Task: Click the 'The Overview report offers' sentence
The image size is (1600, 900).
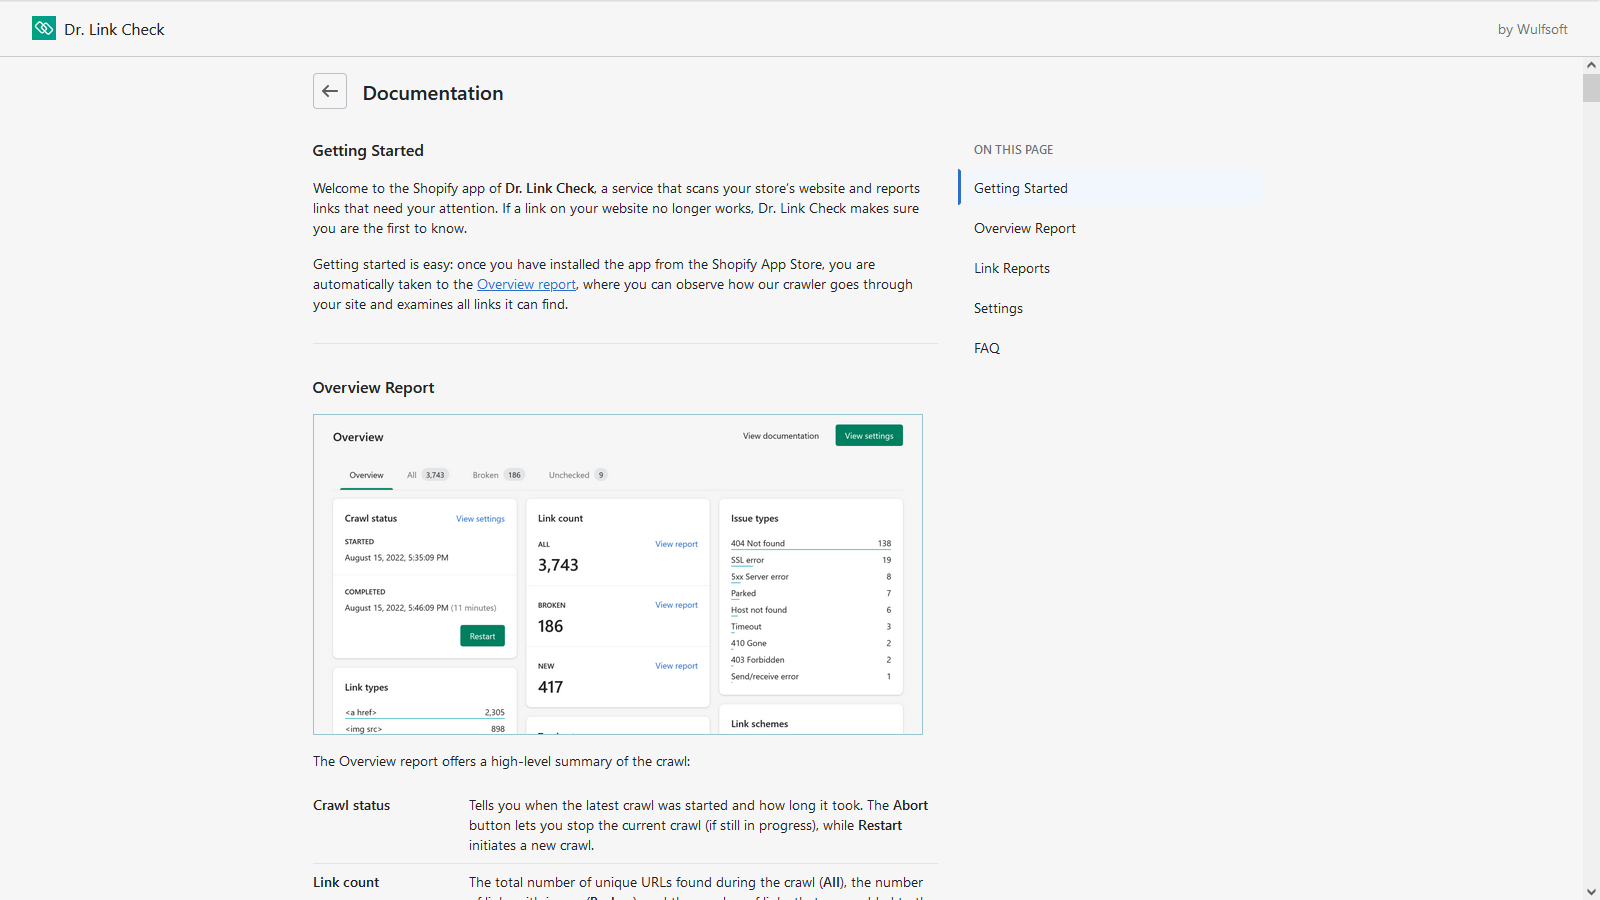Action: coord(501,761)
